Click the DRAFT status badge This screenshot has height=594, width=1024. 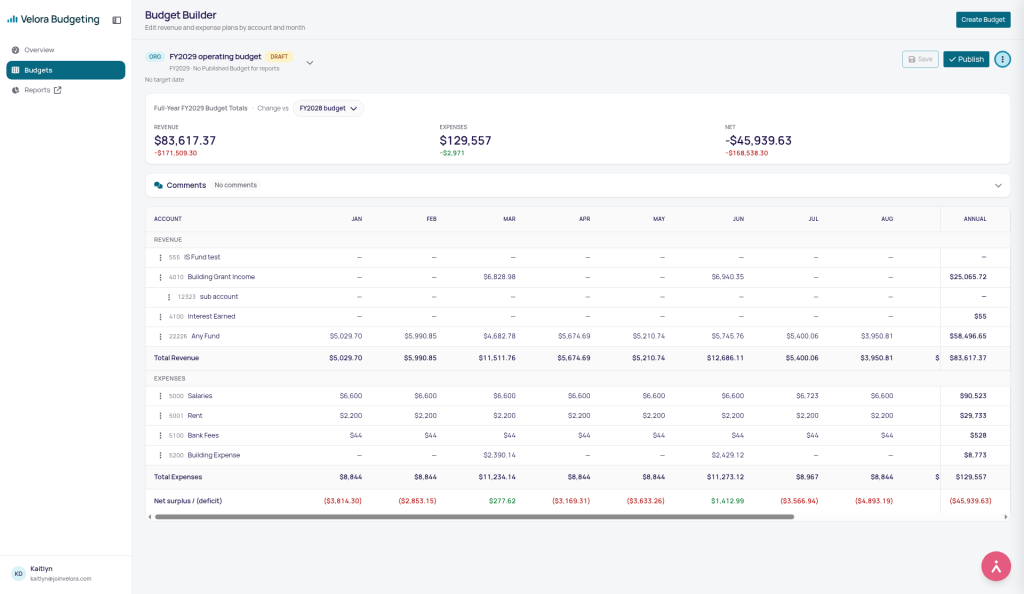pos(279,57)
